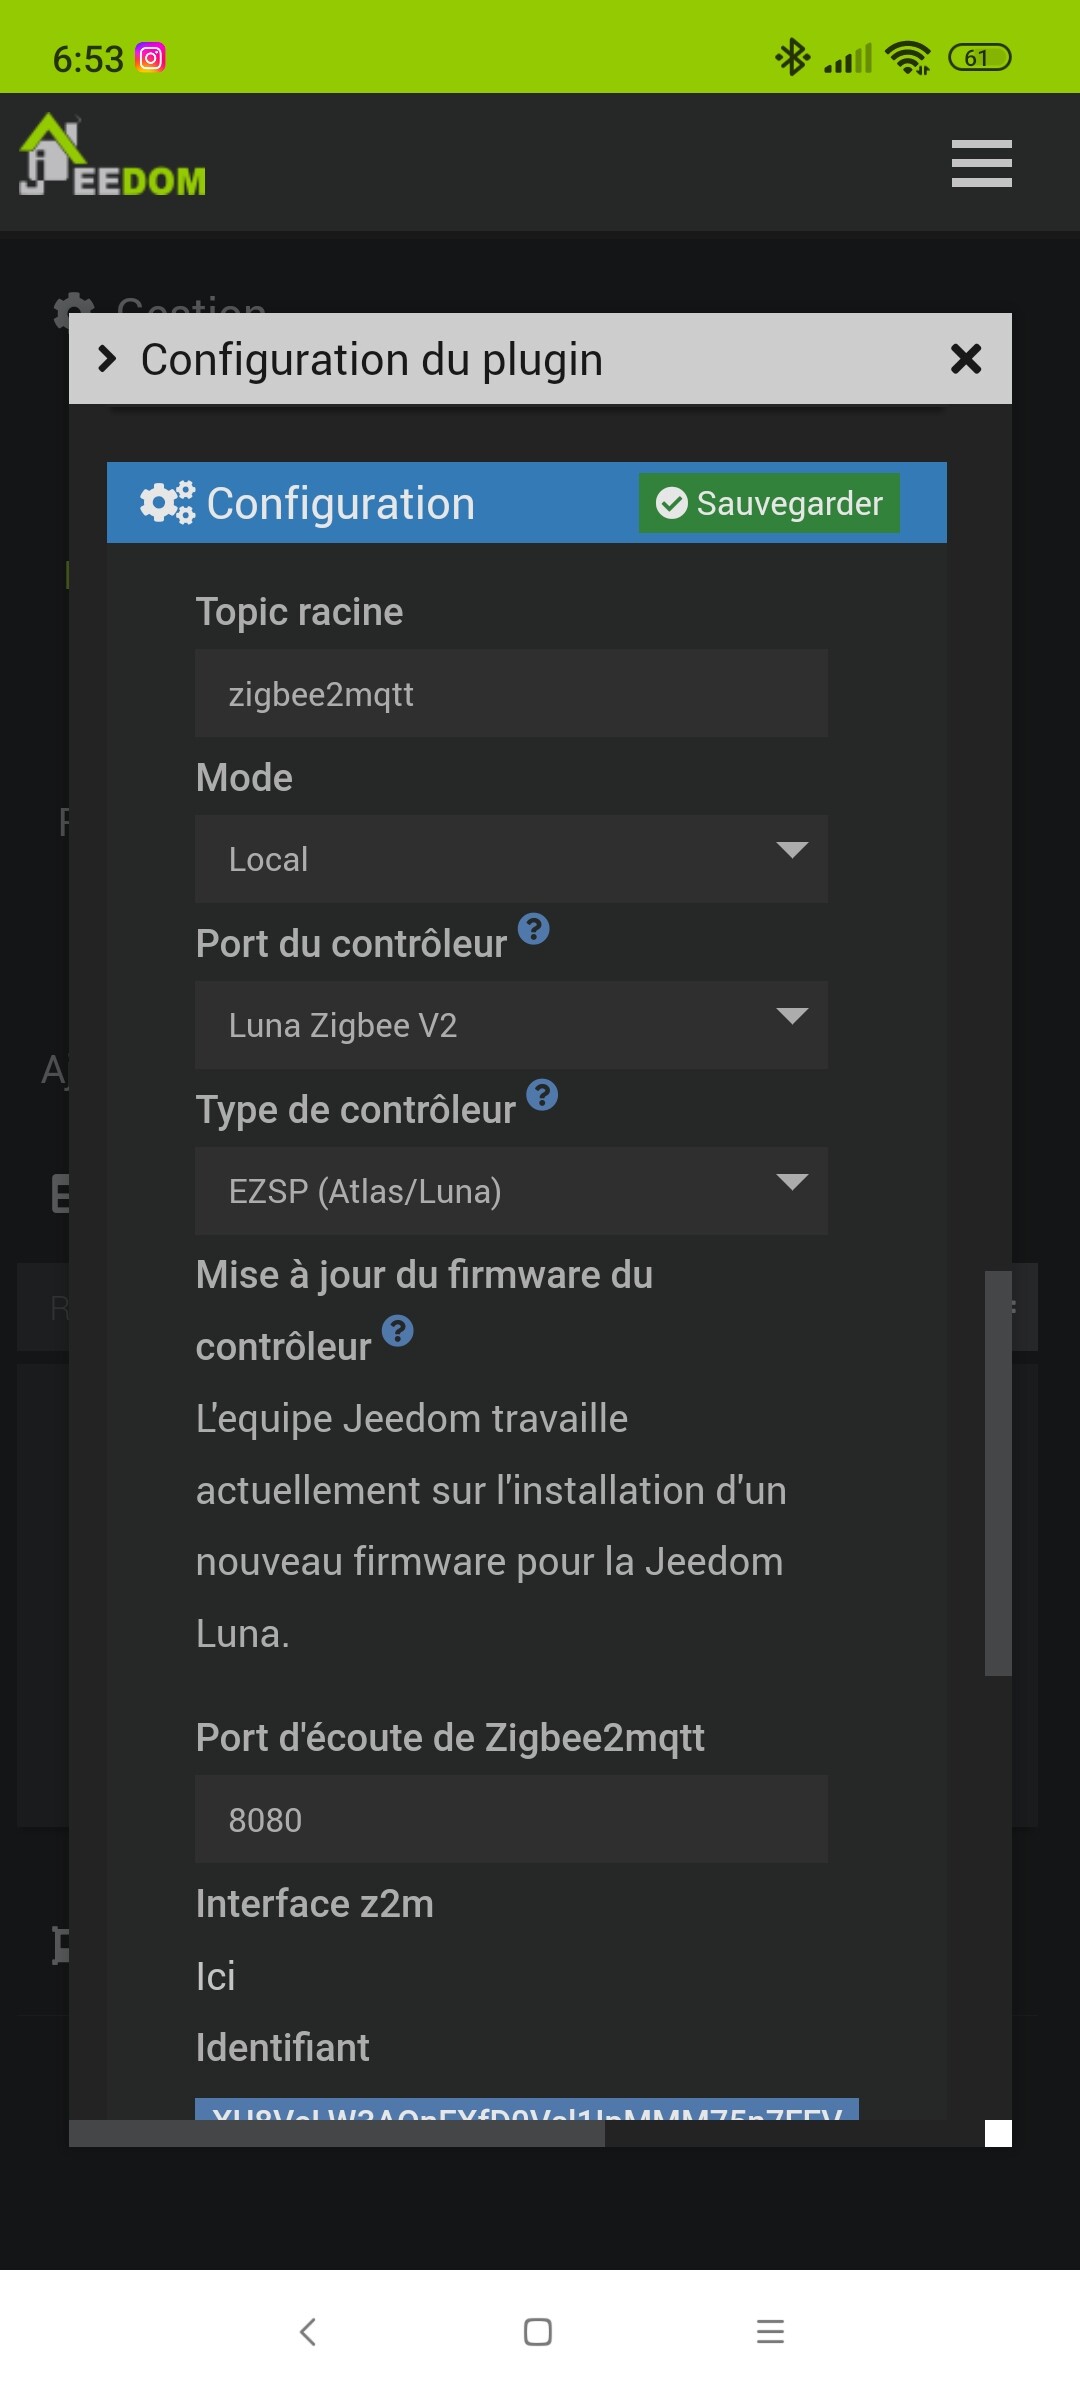Viewport: 1080px width, 2400px height.
Task: Open the Ici link for z2m interface
Action: (215, 1976)
